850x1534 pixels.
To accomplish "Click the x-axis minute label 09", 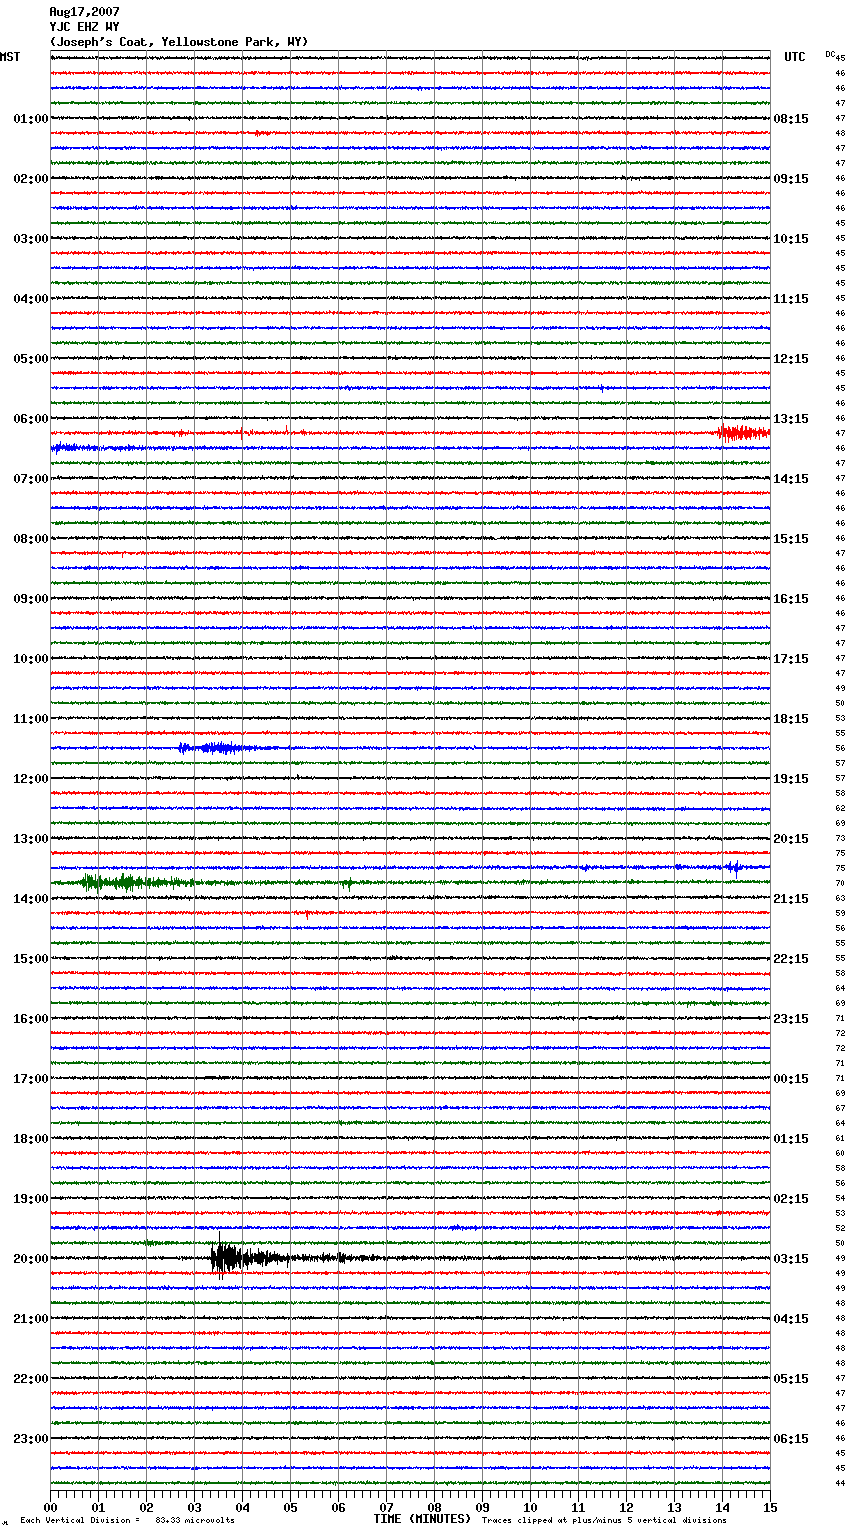I will [x=482, y=1507].
